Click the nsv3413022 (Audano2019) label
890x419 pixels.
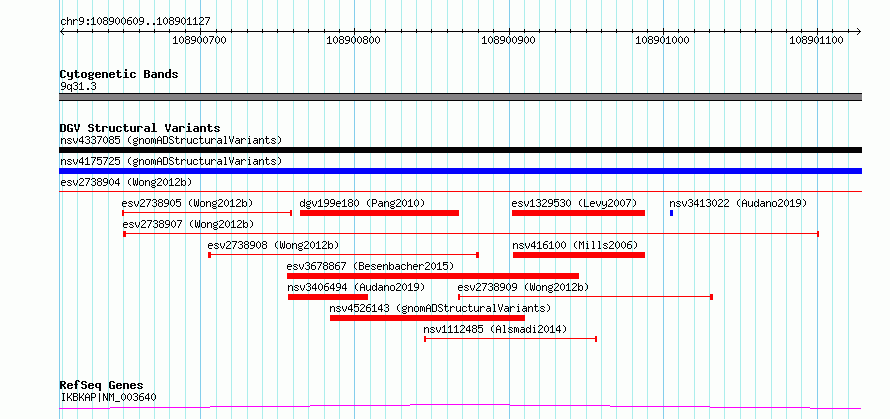click(x=738, y=203)
